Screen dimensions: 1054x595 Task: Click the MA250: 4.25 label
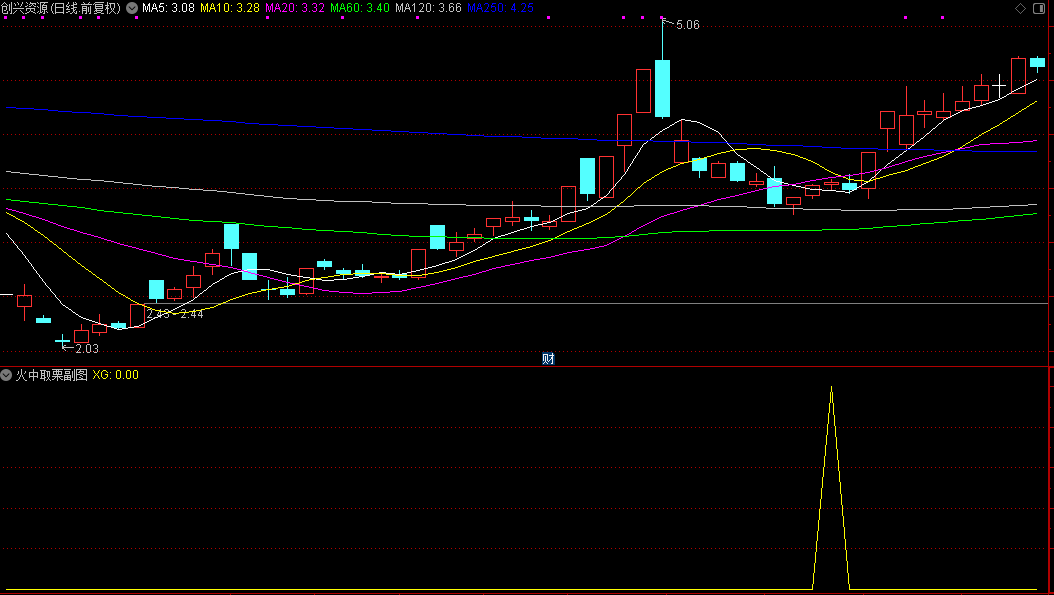click(500, 8)
